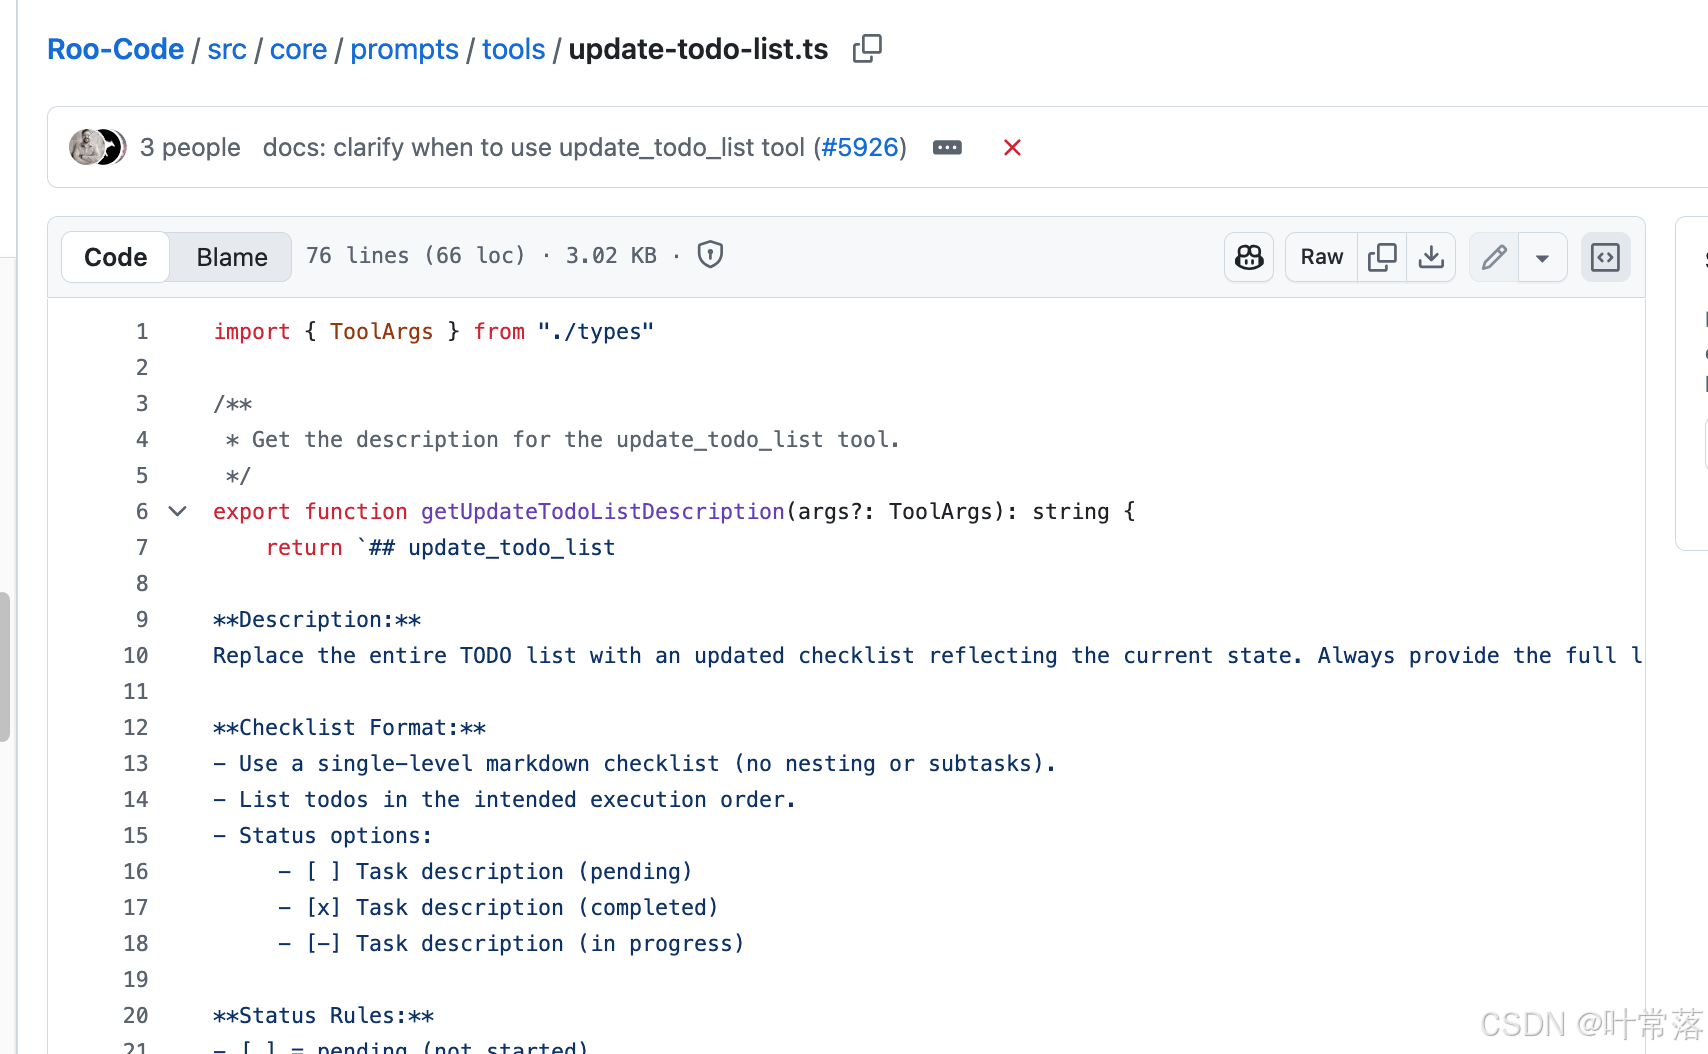Screen dimensions: 1708x1054
Task: Switch to the Code tab
Action: [114, 257]
